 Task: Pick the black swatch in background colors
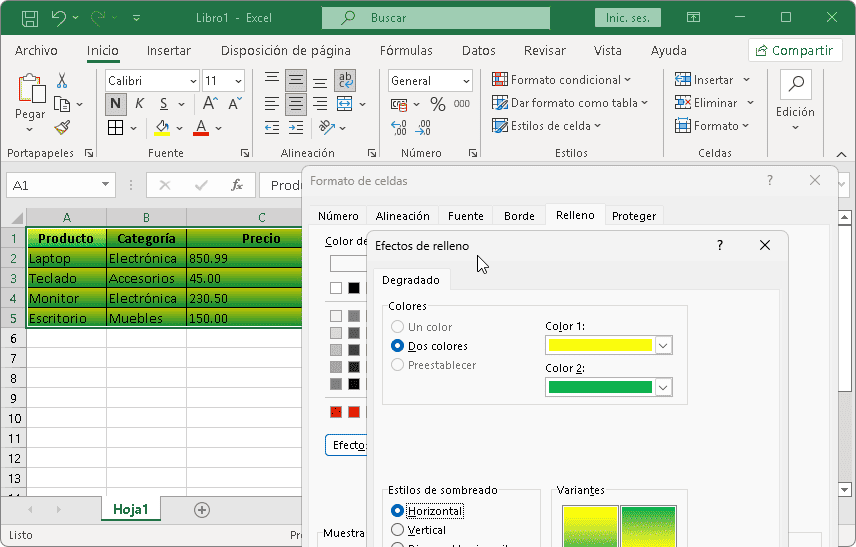coord(353,288)
